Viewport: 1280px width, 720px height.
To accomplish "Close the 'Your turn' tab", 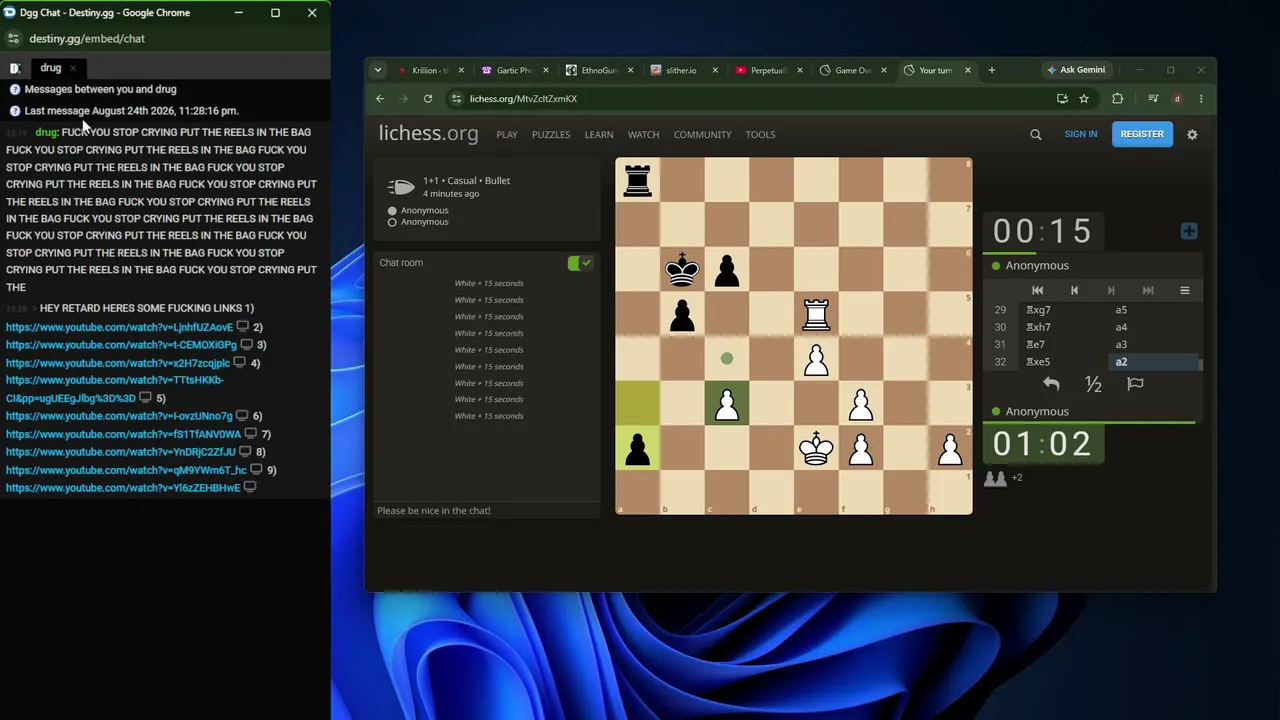I will (968, 70).
